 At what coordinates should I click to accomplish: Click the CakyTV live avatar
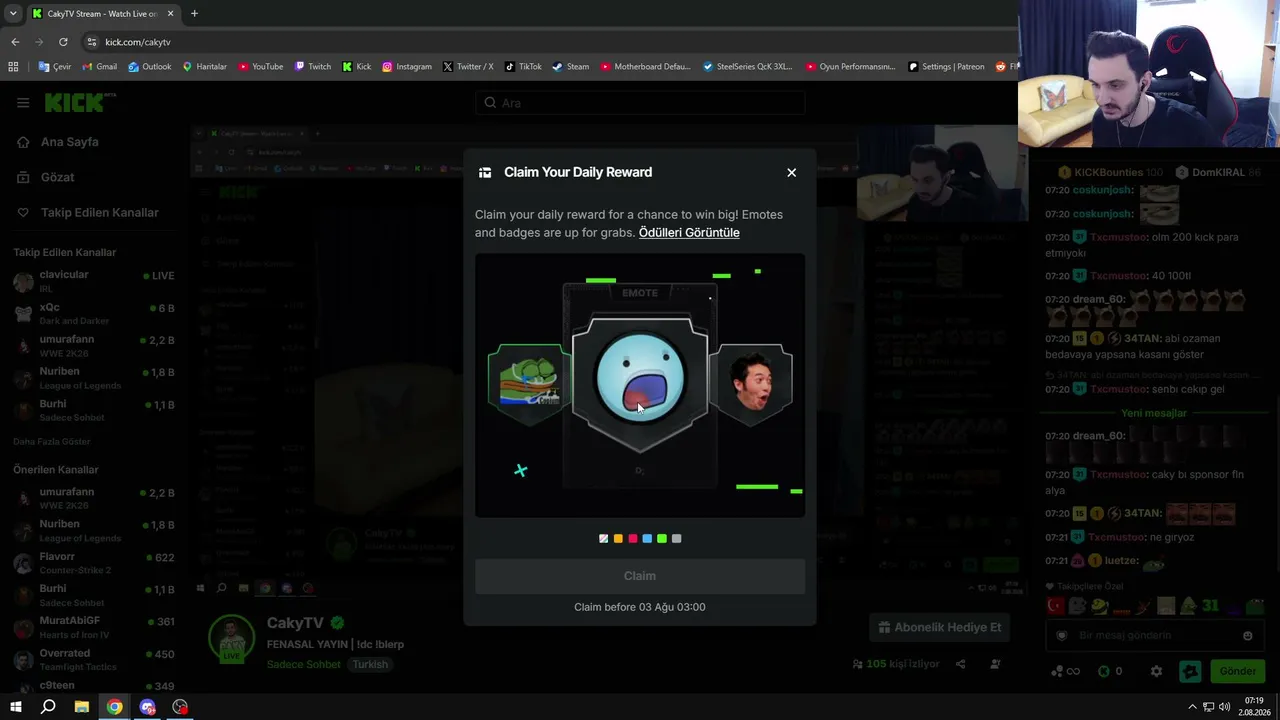(232, 639)
